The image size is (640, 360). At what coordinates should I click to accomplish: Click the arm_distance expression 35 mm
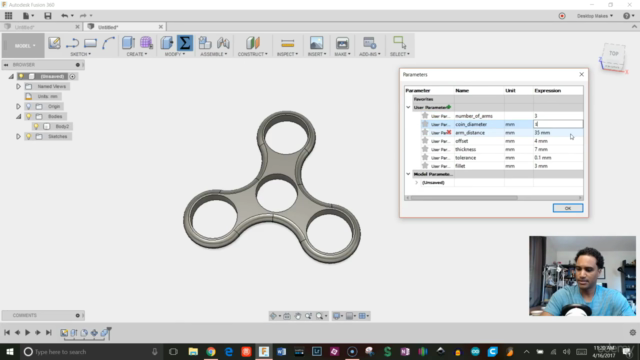[x=542, y=133]
